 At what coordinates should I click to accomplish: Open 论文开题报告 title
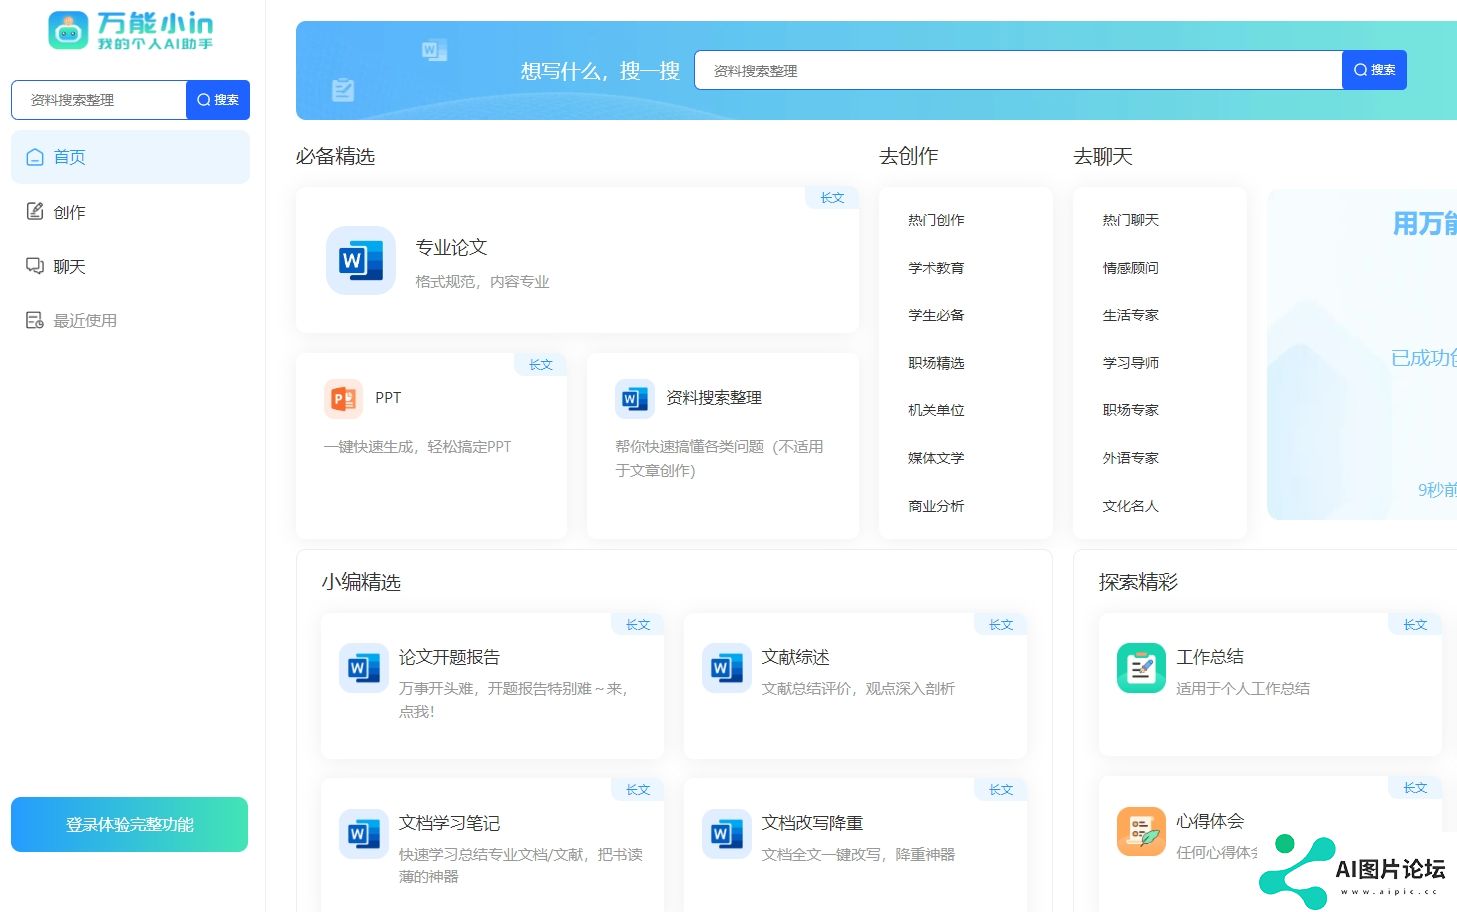click(x=449, y=657)
